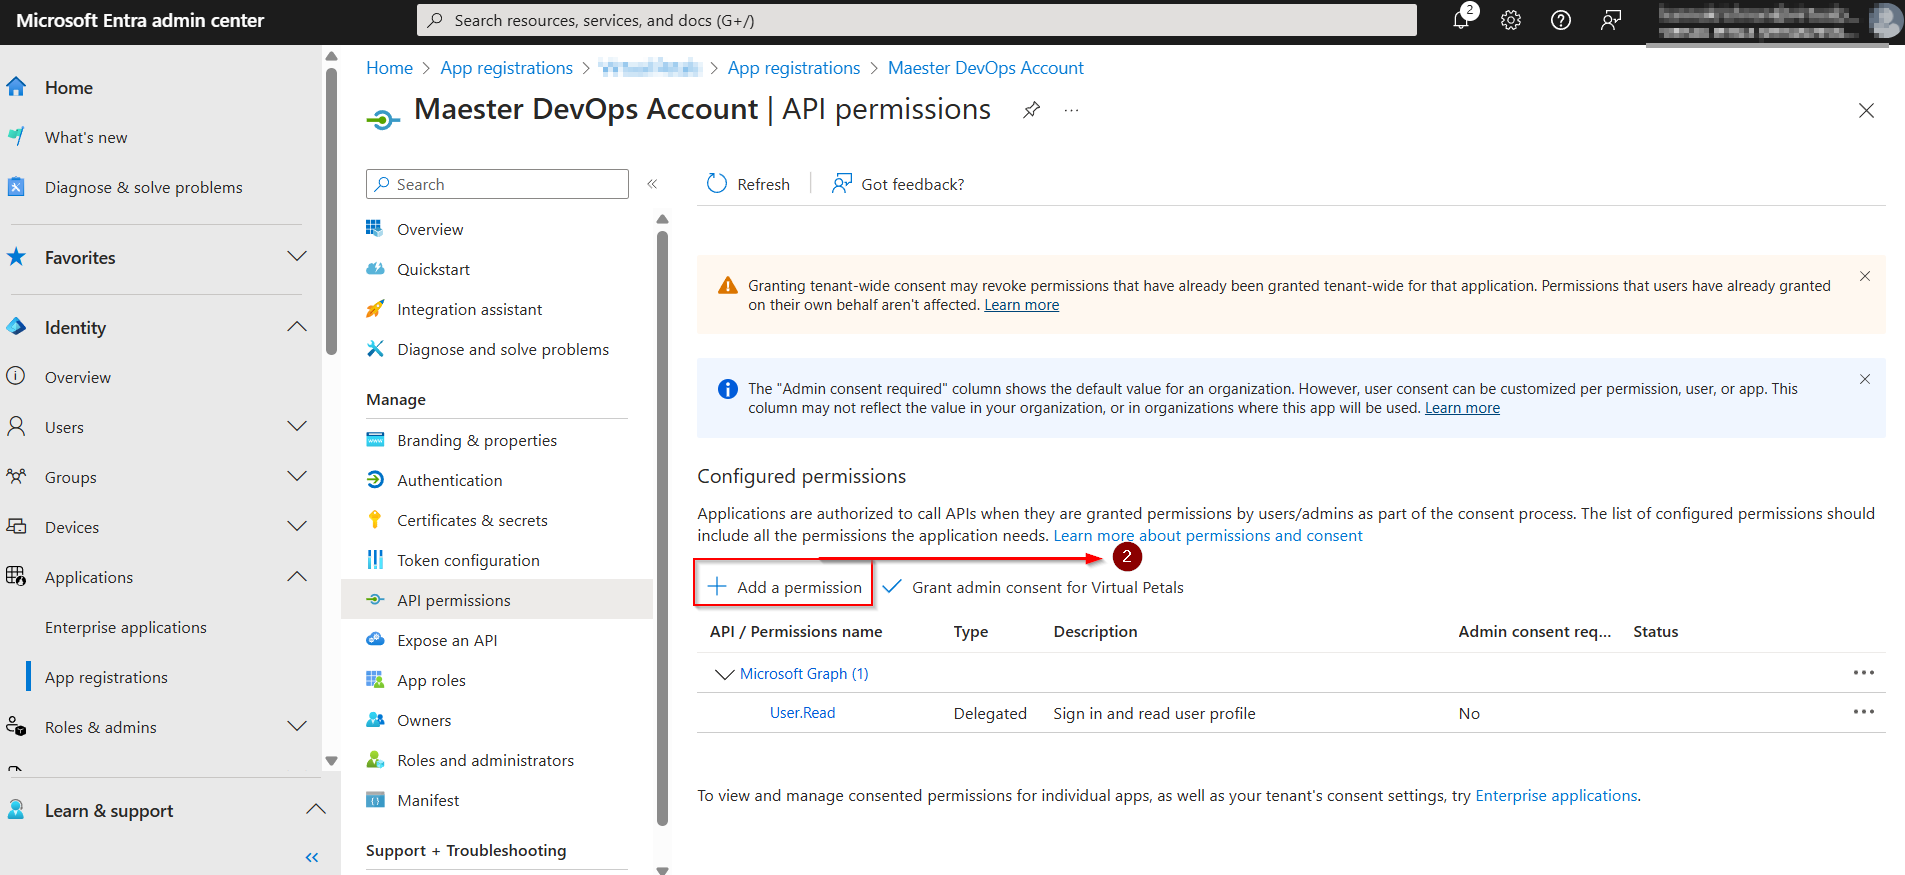Open the notifications bell icon
Screen dimensions: 1905x875
pyautogui.click(x=1461, y=20)
